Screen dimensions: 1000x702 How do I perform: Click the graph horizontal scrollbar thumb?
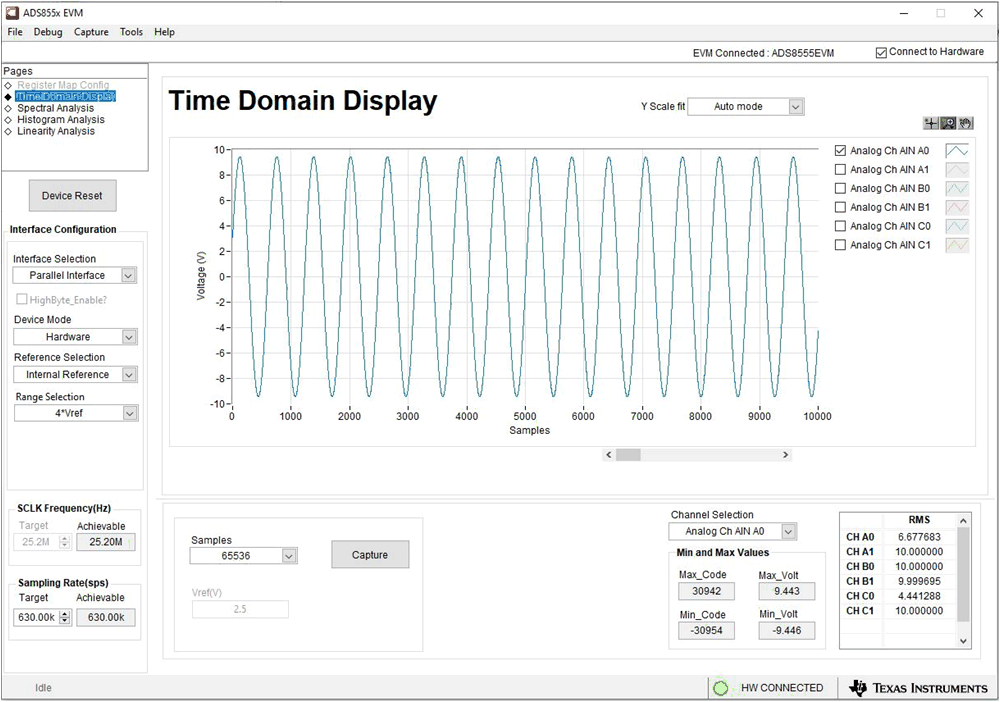(628, 455)
